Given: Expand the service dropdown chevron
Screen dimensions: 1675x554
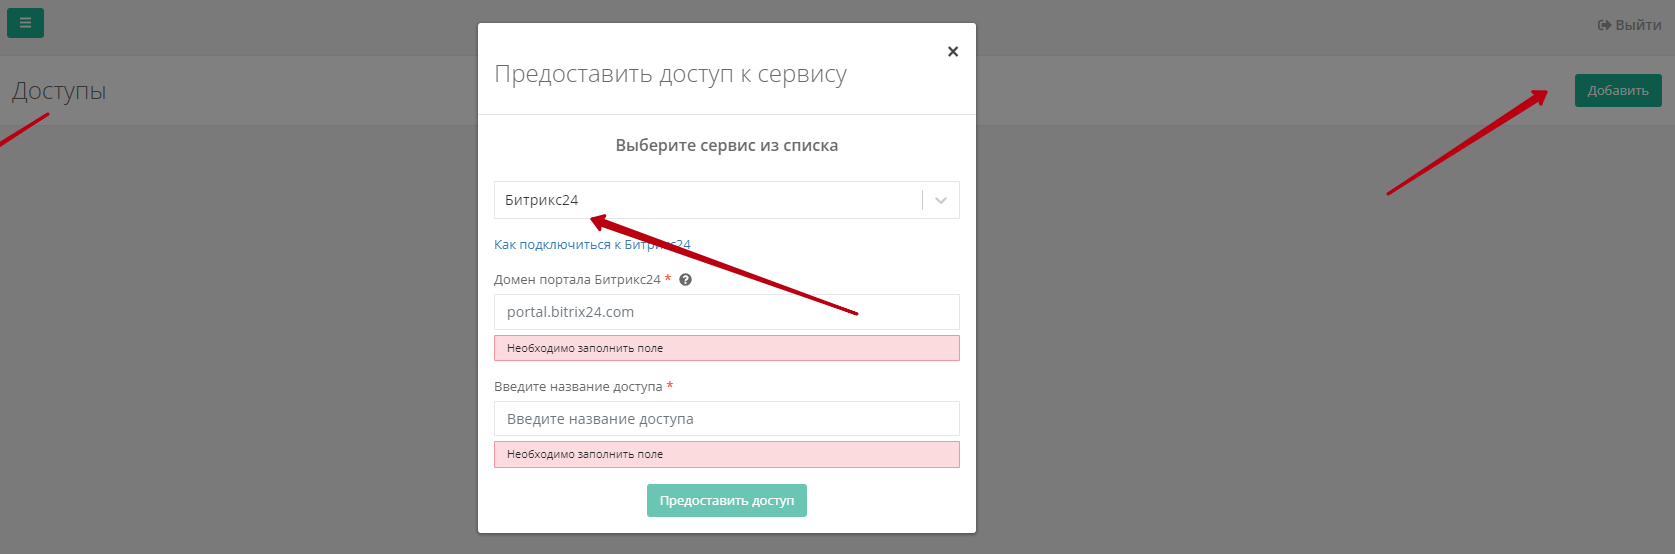Looking at the screenshot, I should pyautogui.click(x=940, y=200).
